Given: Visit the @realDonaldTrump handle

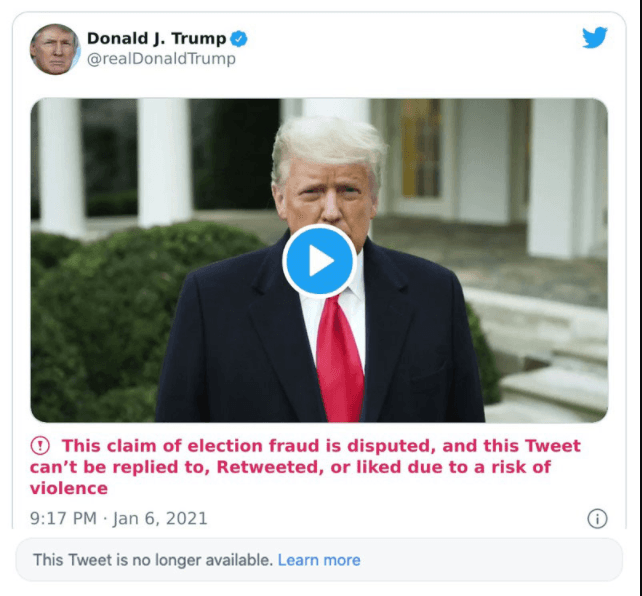Looking at the screenshot, I should pos(161,59).
